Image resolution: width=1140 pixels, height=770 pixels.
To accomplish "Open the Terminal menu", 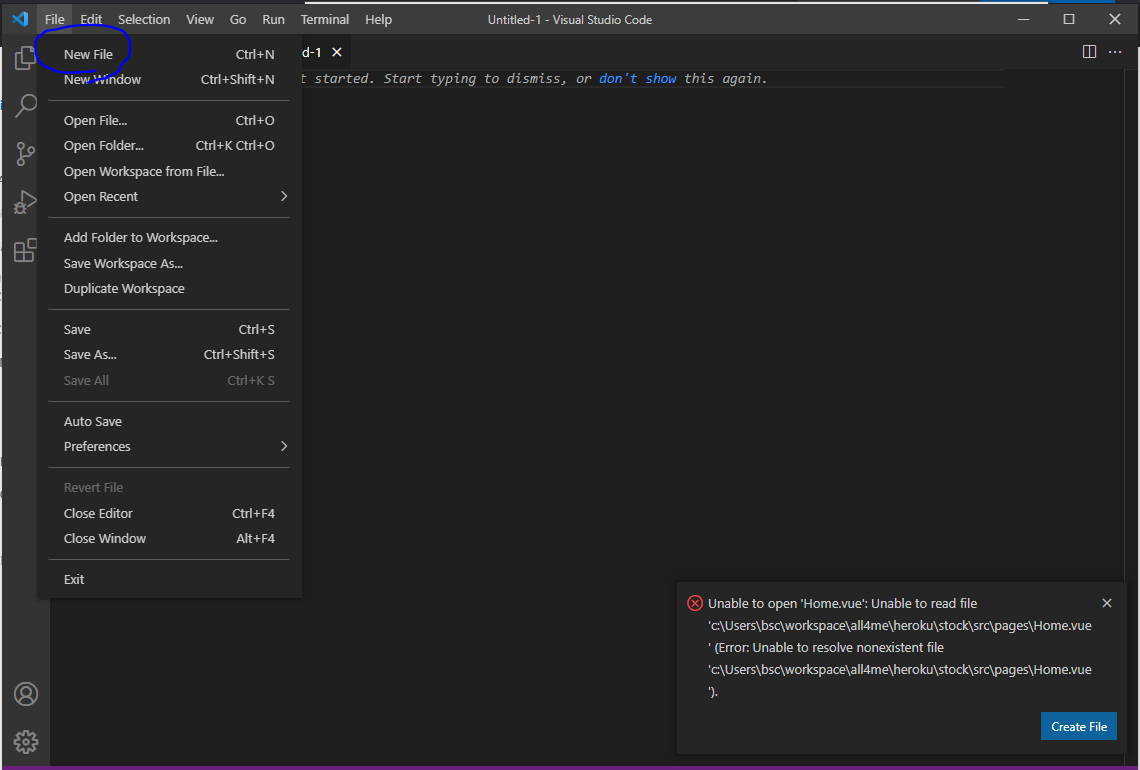I will pyautogui.click(x=325, y=20).
